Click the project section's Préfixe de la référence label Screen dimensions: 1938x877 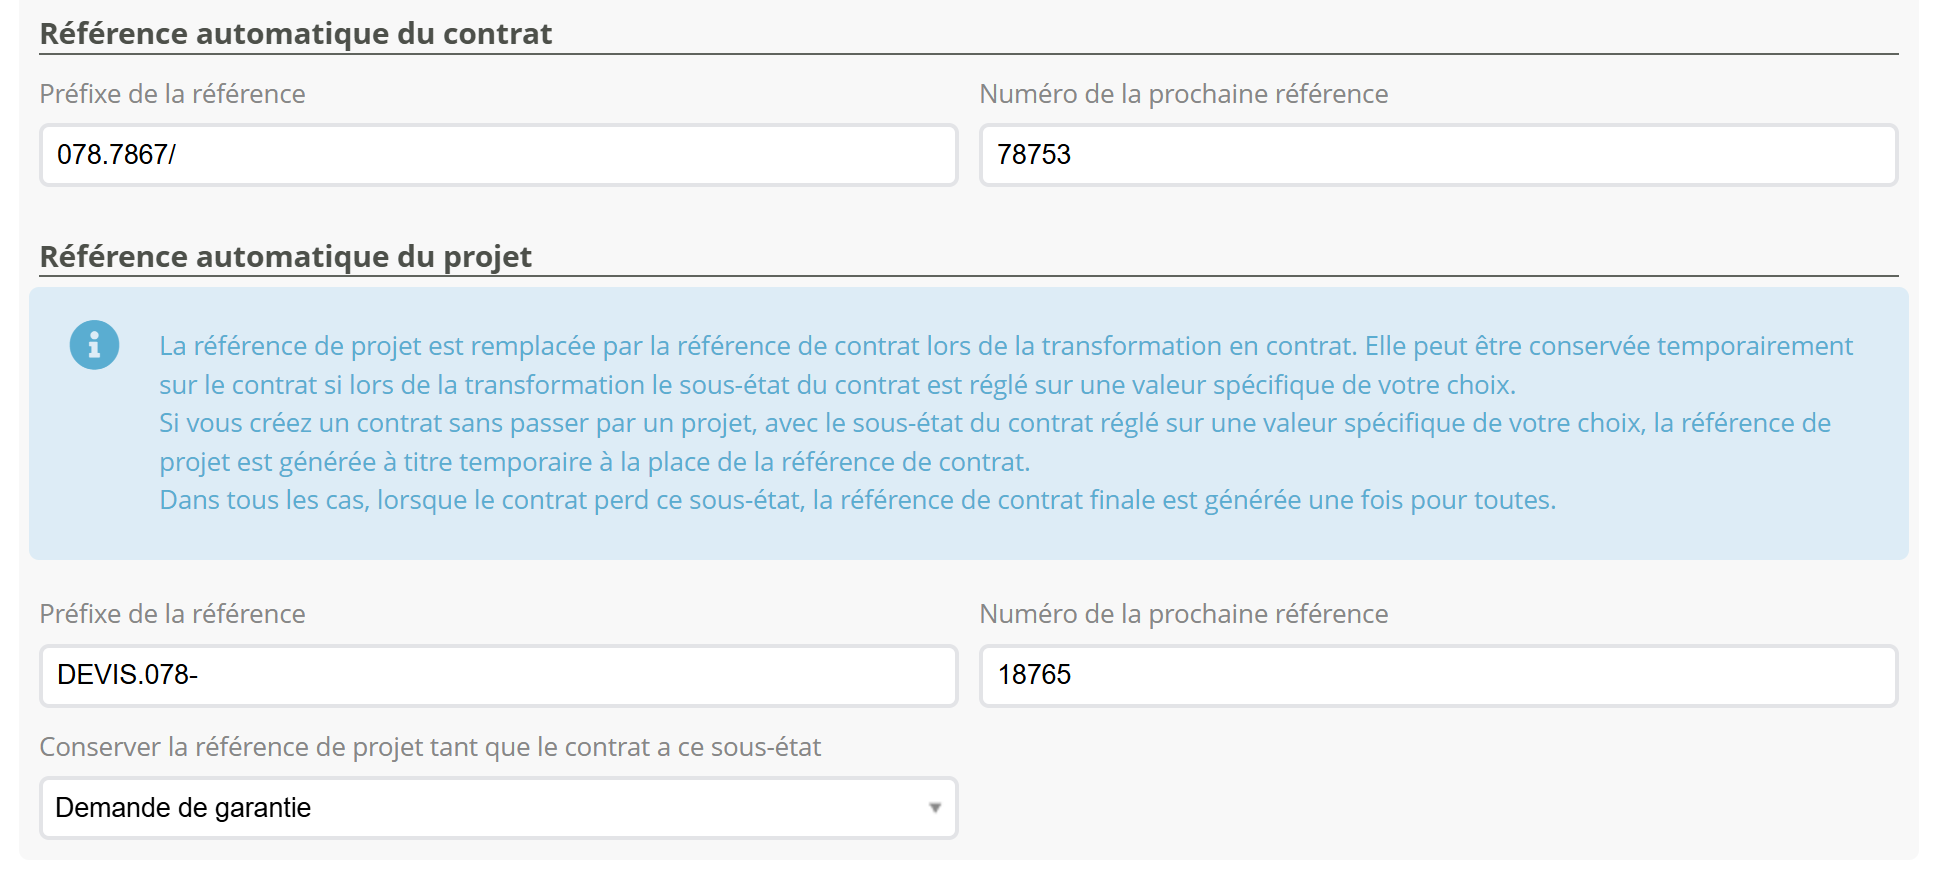click(x=173, y=614)
